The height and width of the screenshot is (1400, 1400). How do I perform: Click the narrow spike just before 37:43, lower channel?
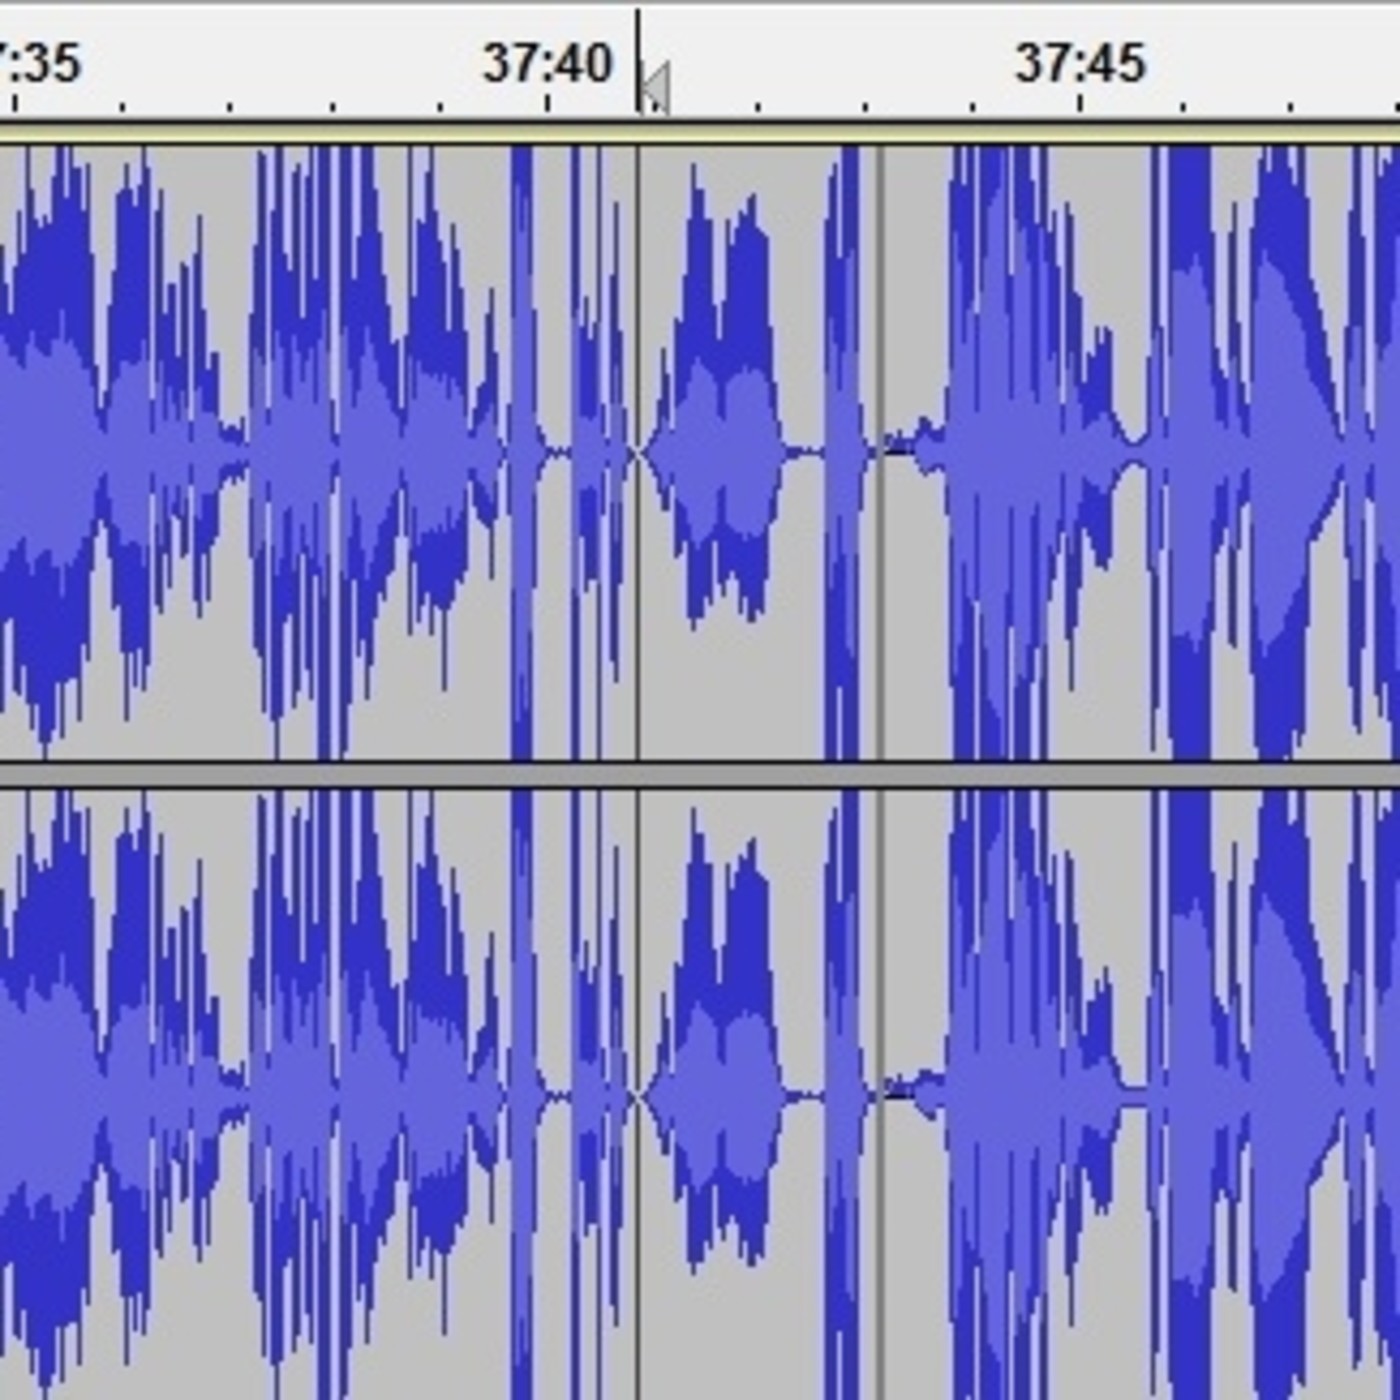[x=842, y=1094]
